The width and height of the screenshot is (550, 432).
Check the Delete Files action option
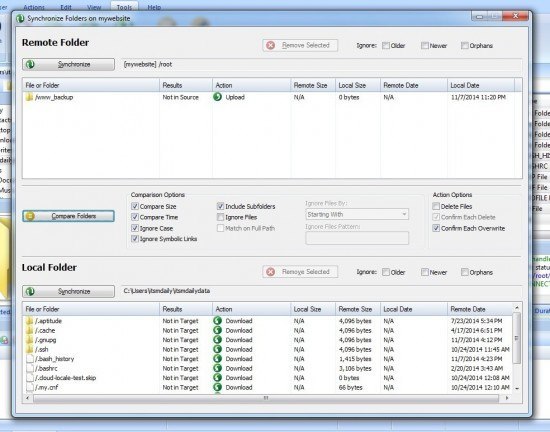pos(436,206)
